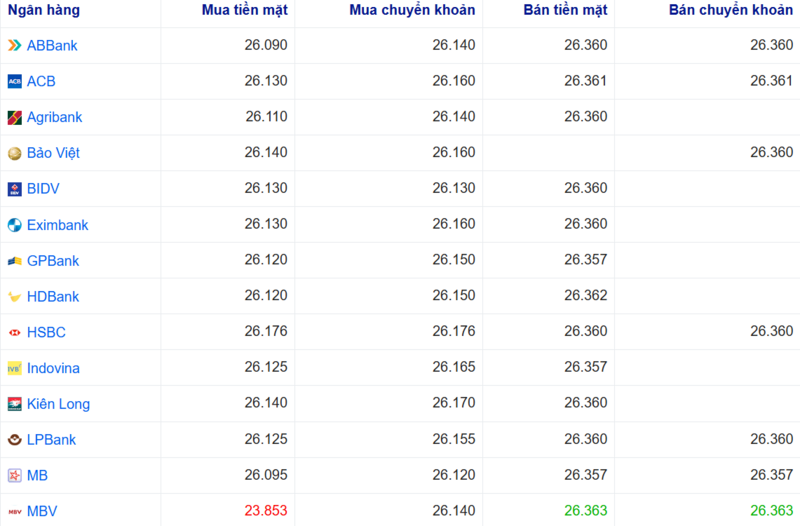Click the MB bank logo icon

pyautogui.click(x=14, y=475)
